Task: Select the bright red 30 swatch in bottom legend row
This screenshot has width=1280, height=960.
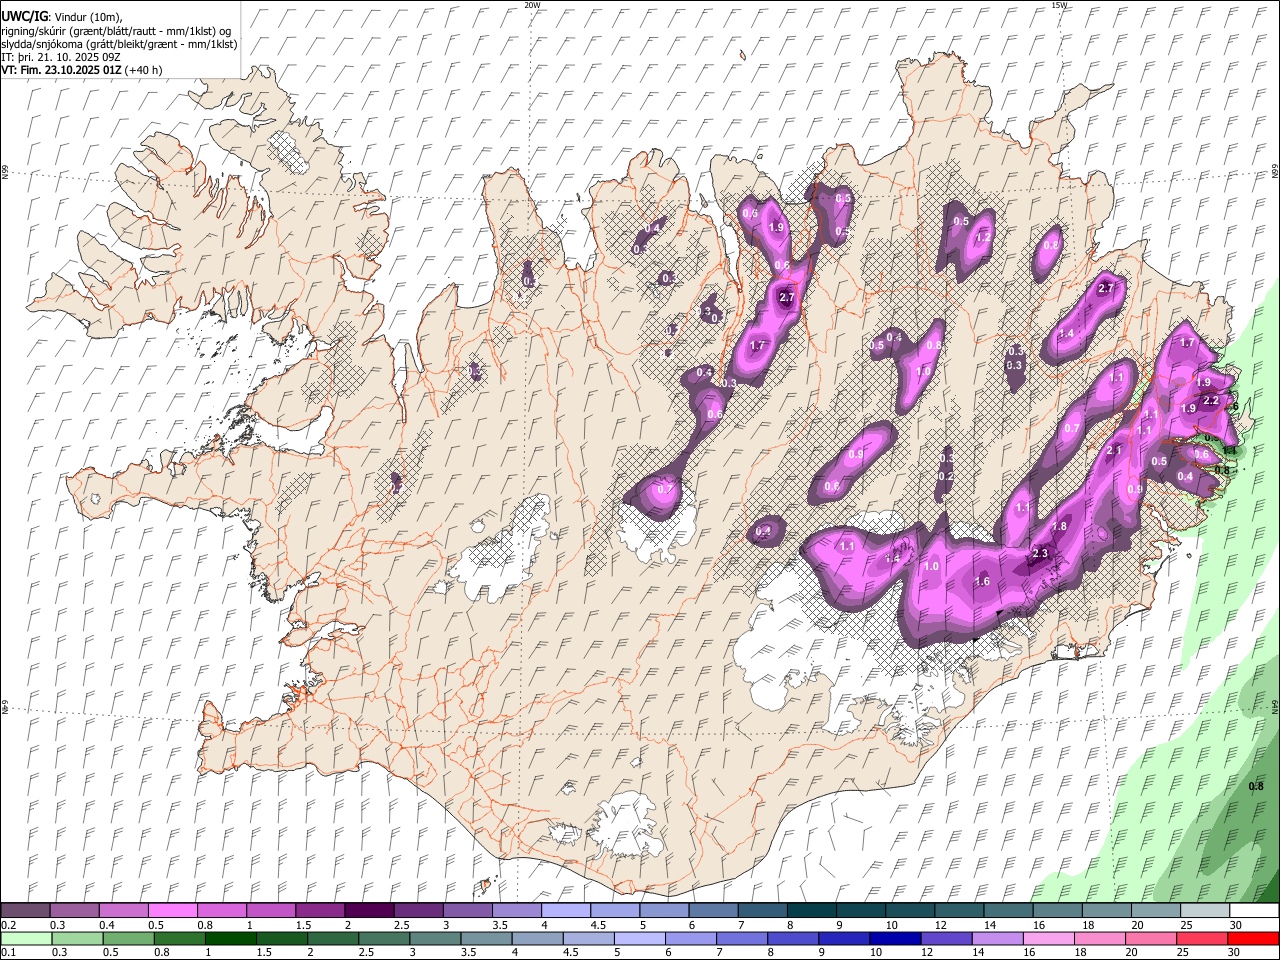Action: [1254, 938]
